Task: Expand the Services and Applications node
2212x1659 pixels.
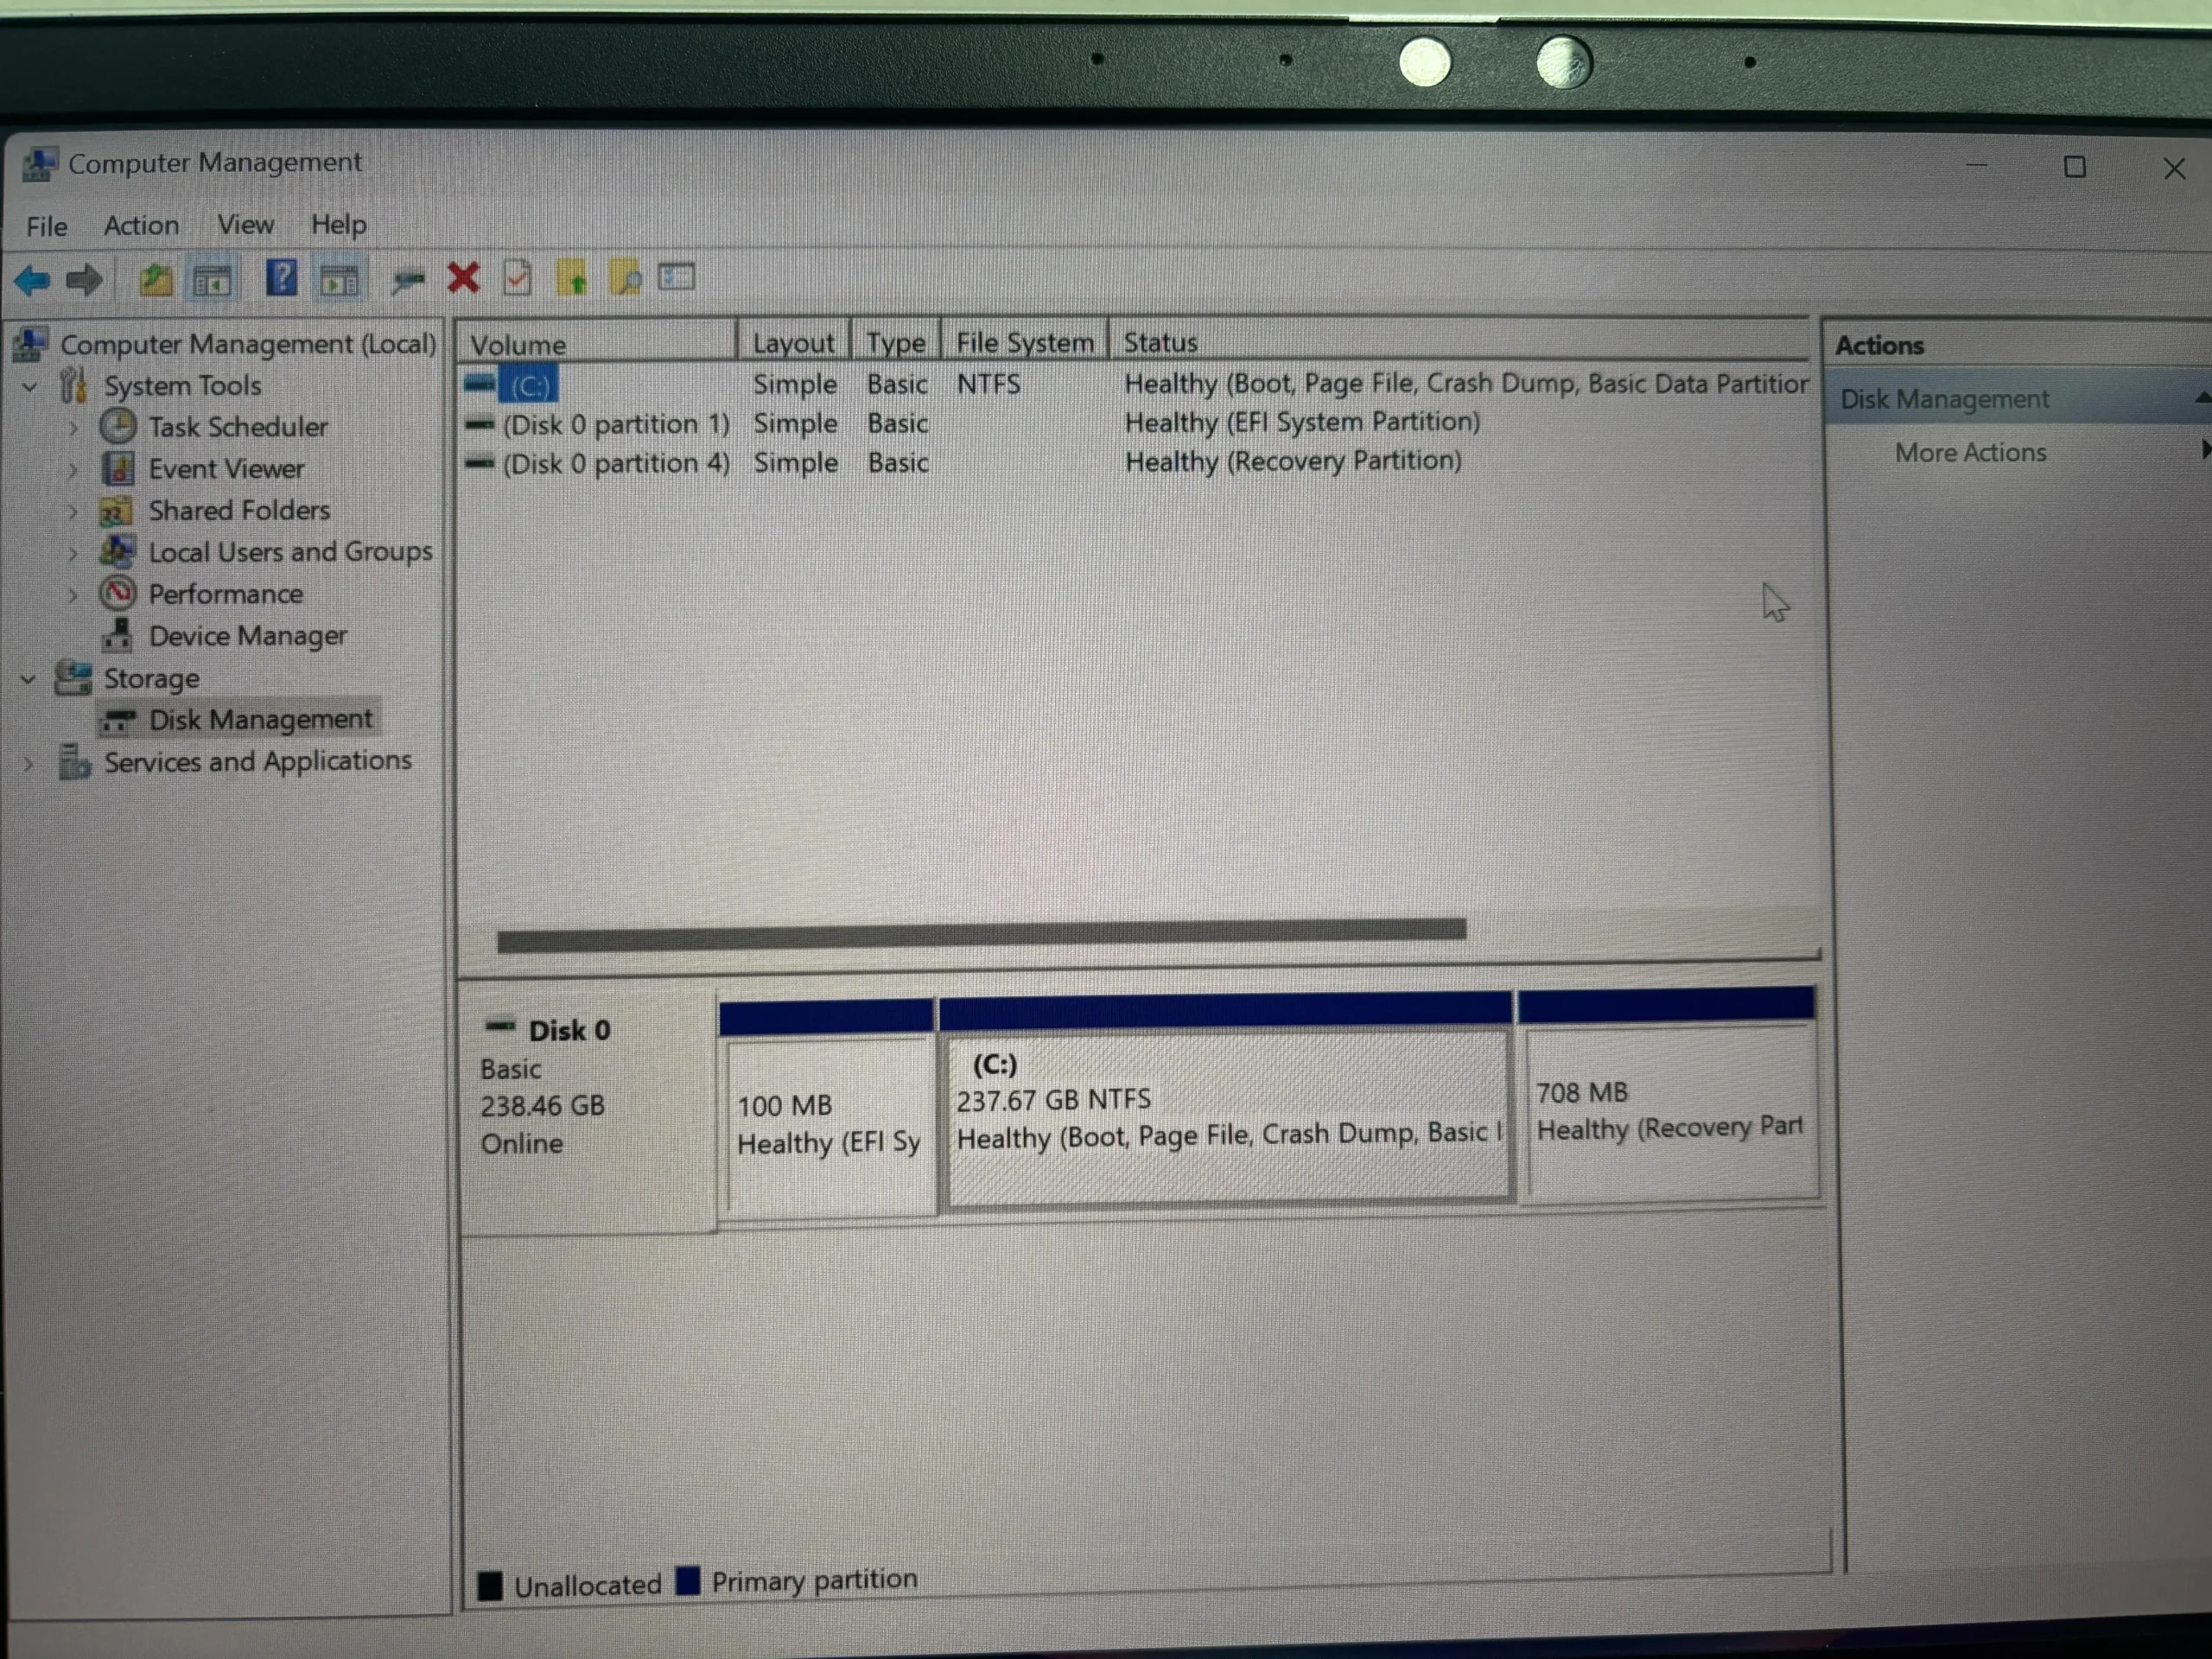Action: tap(29, 764)
